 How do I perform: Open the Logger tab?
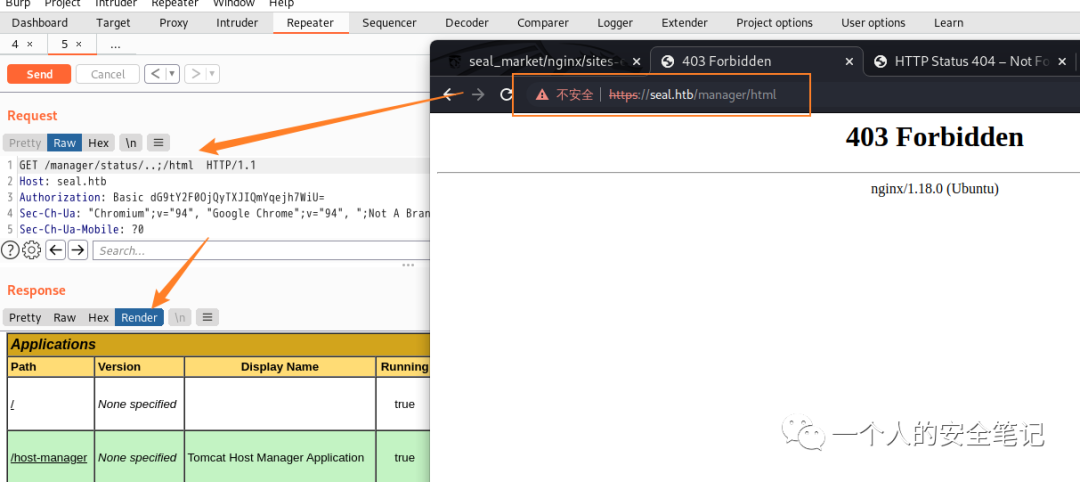pyautogui.click(x=615, y=23)
